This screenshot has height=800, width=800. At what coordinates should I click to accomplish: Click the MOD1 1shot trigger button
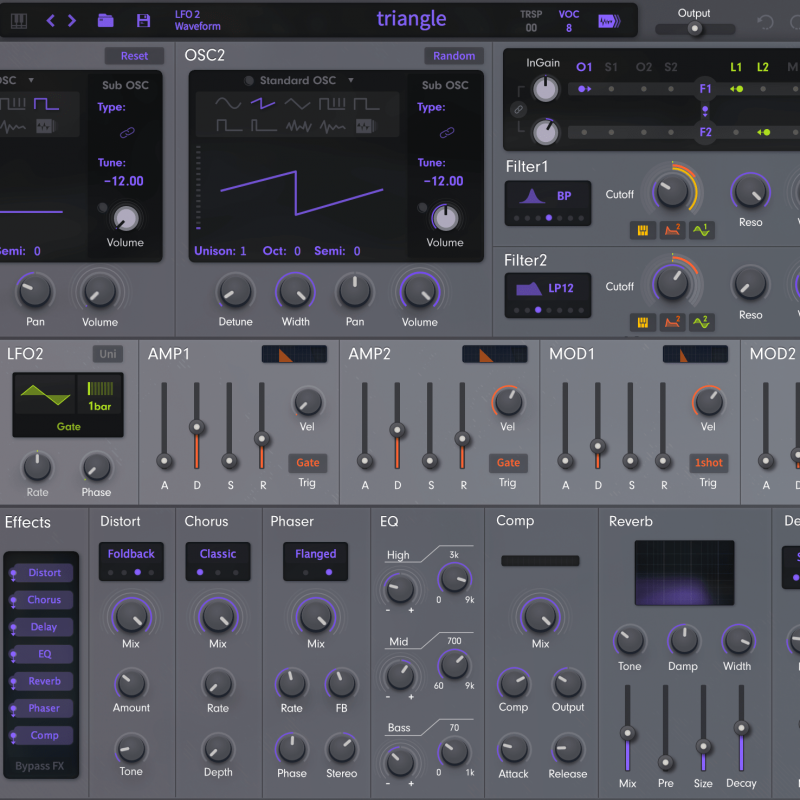(708, 463)
